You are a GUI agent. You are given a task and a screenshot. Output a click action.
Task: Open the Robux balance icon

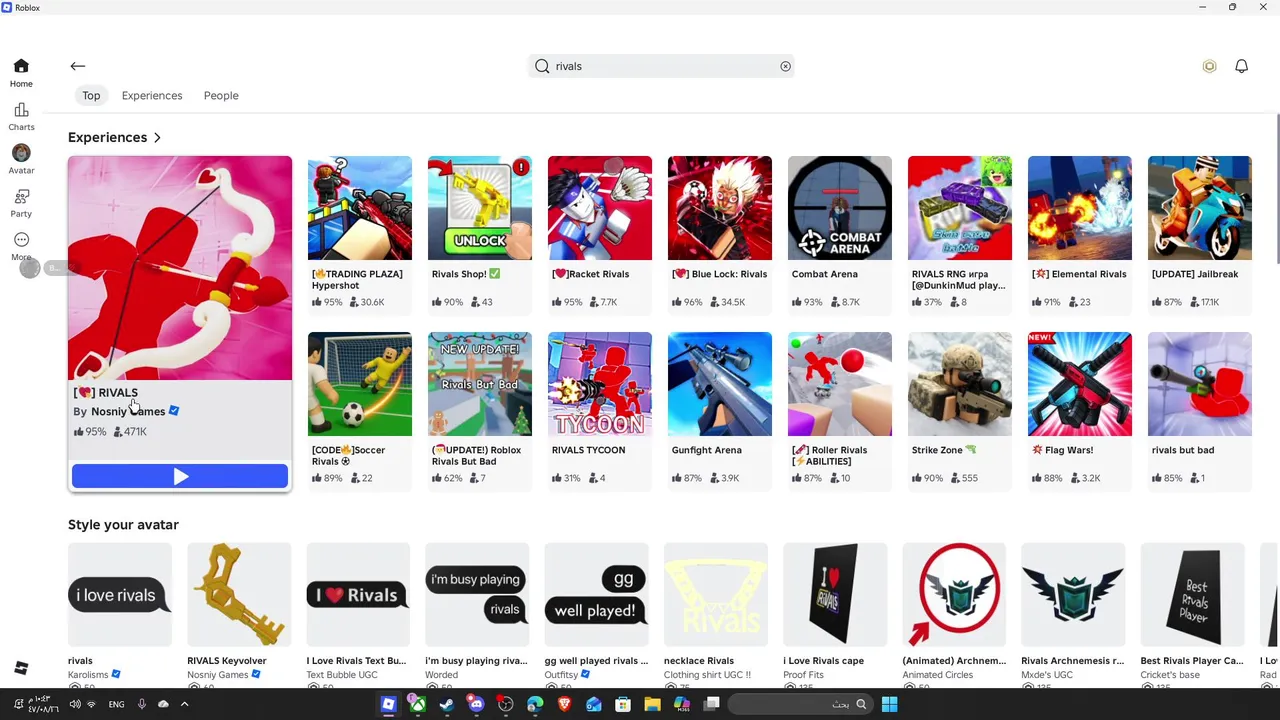click(x=1209, y=66)
